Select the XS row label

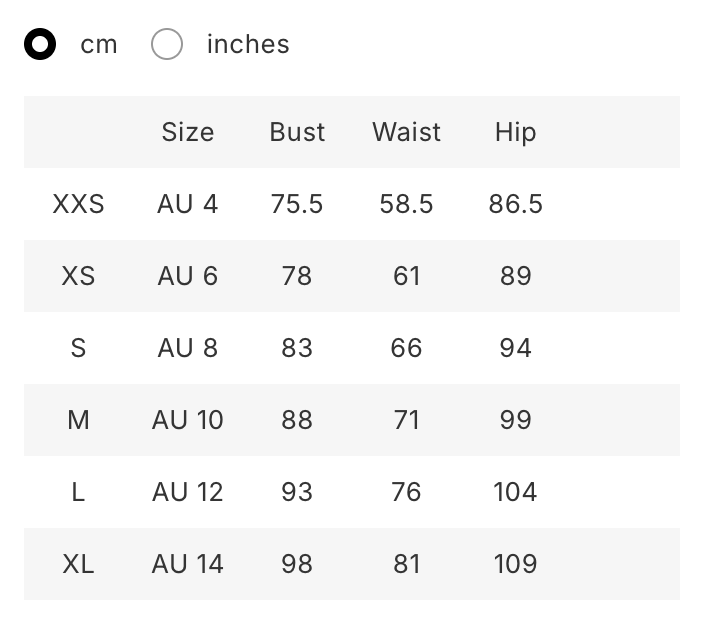click(x=78, y=276)
